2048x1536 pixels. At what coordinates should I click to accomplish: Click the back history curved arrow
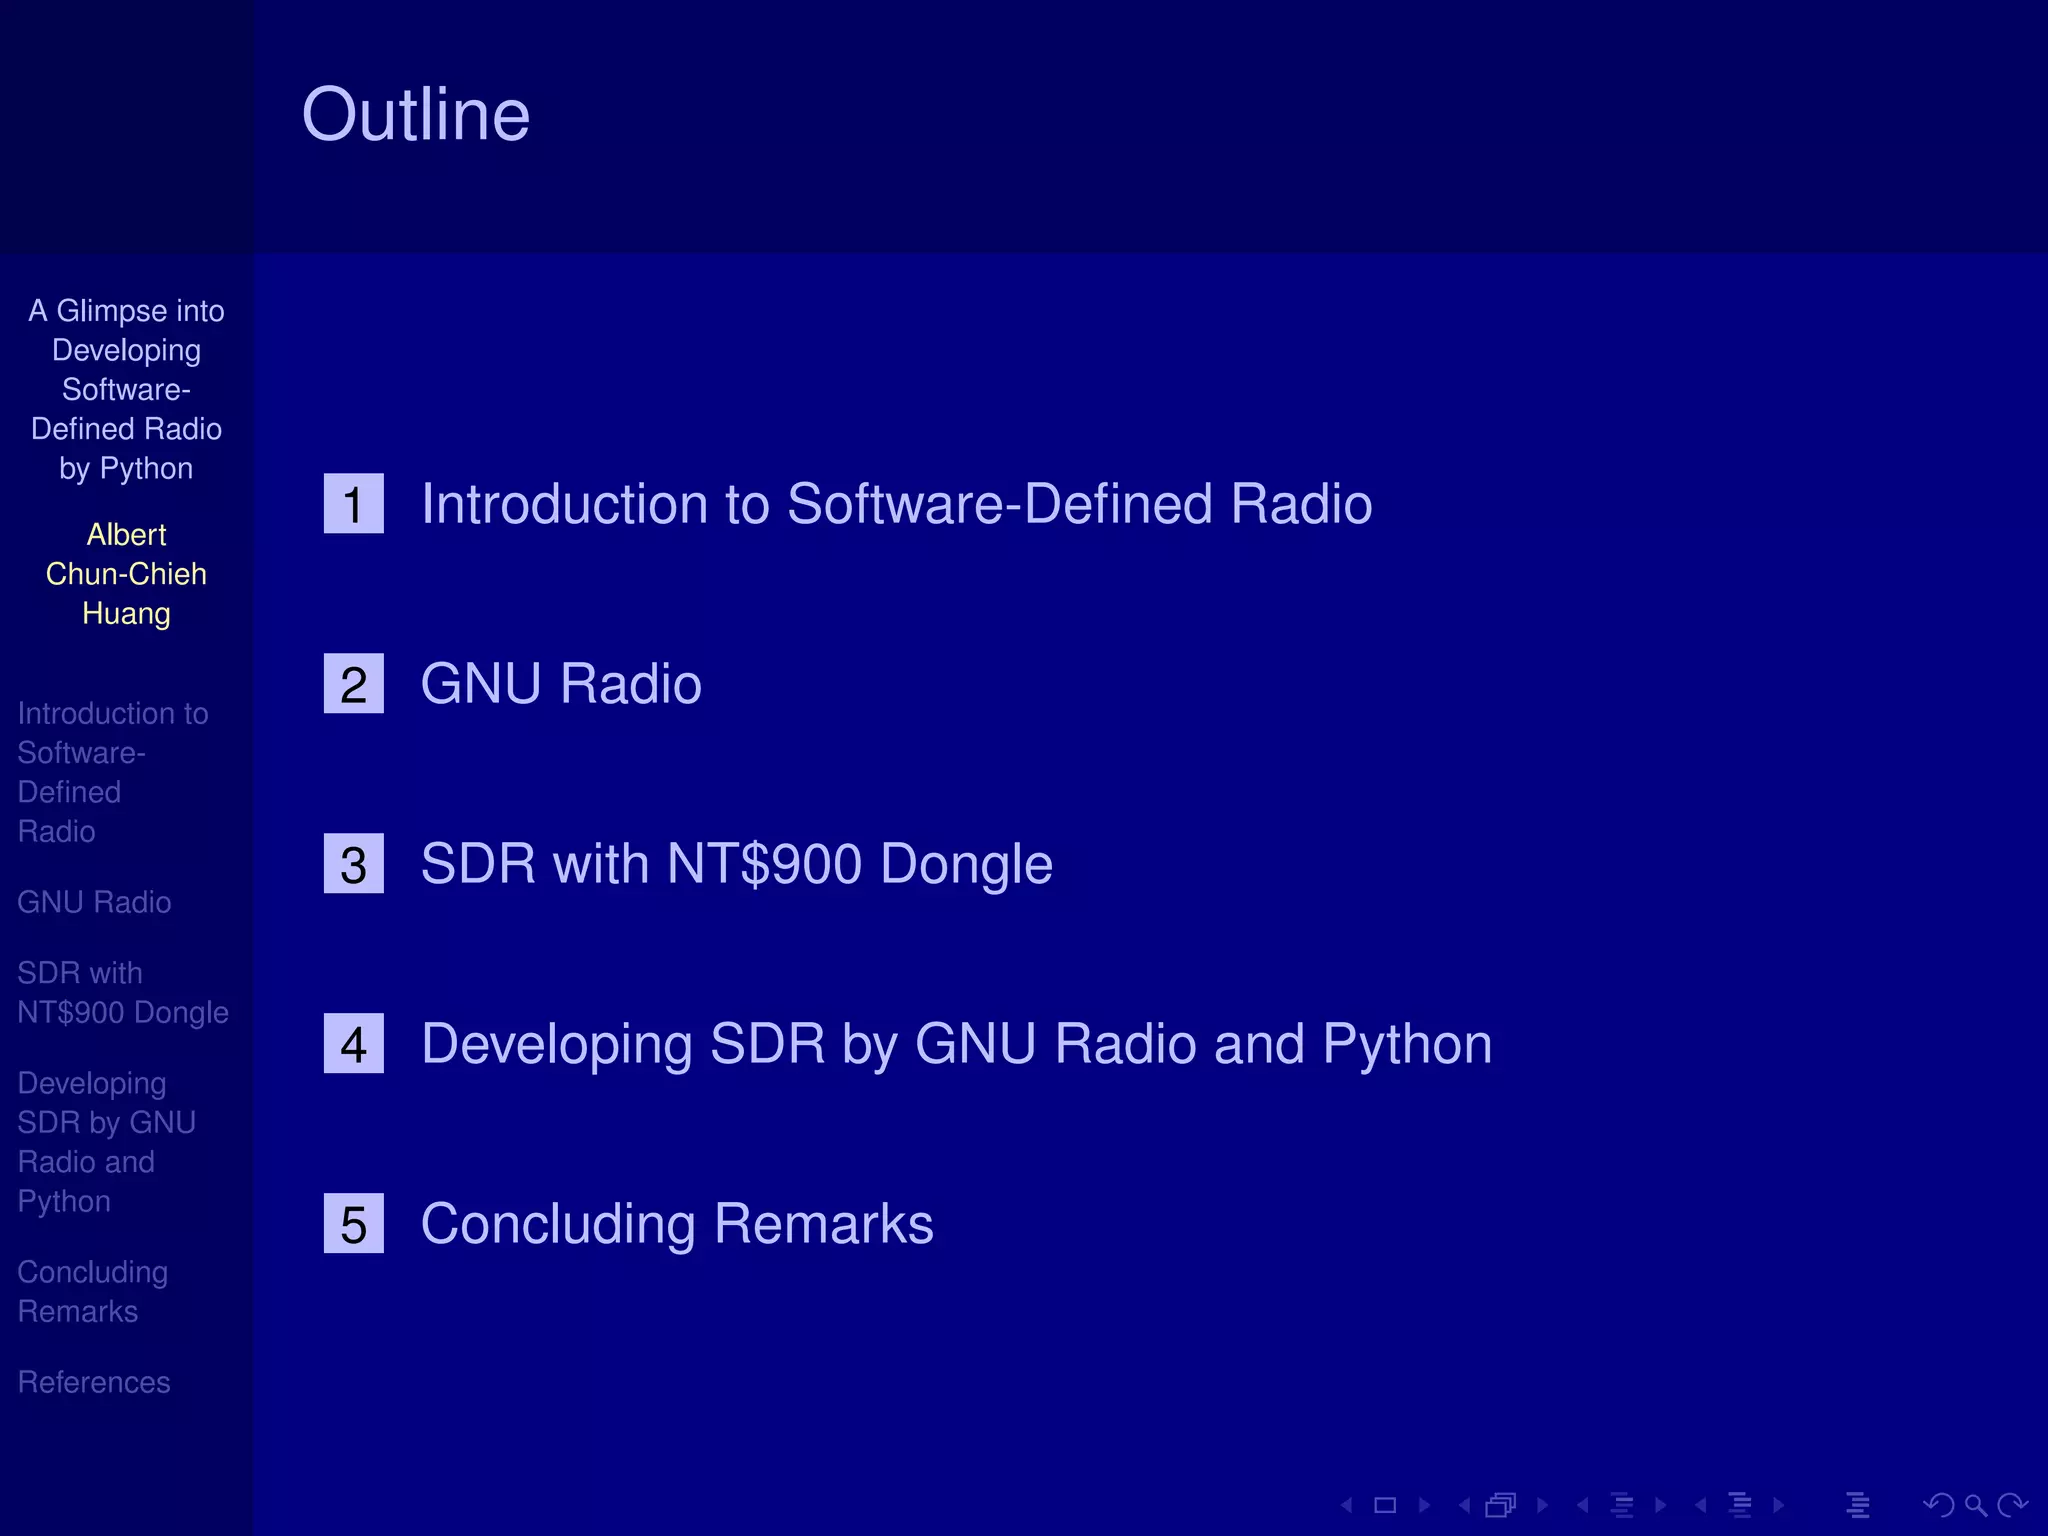click(1939, 1505)
